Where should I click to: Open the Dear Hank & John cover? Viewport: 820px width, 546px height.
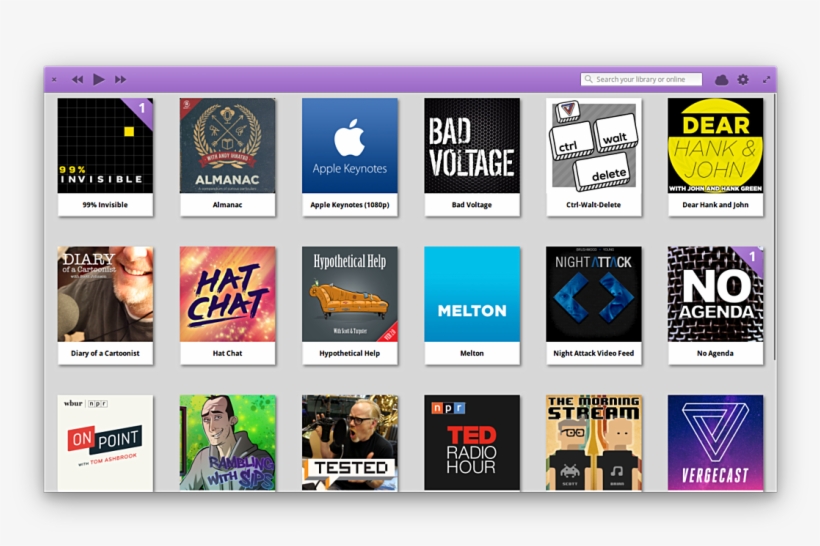(x=715, y=145)
